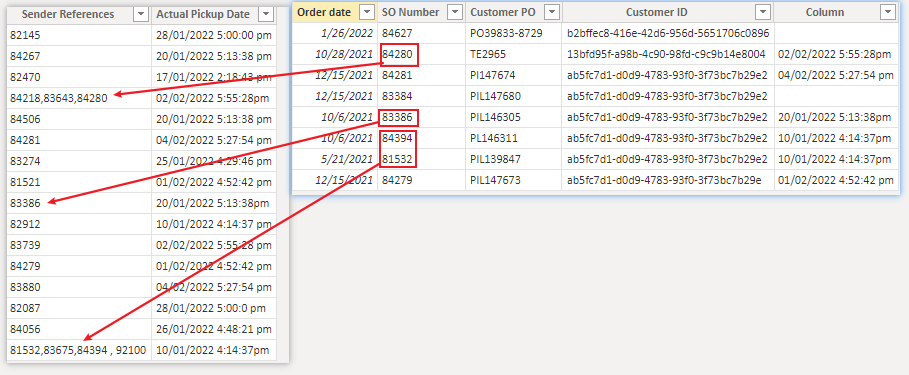Select the Sender References column header
Viewport: 909px width, 375px height.
pyautogui.click(x=68, y=14)
